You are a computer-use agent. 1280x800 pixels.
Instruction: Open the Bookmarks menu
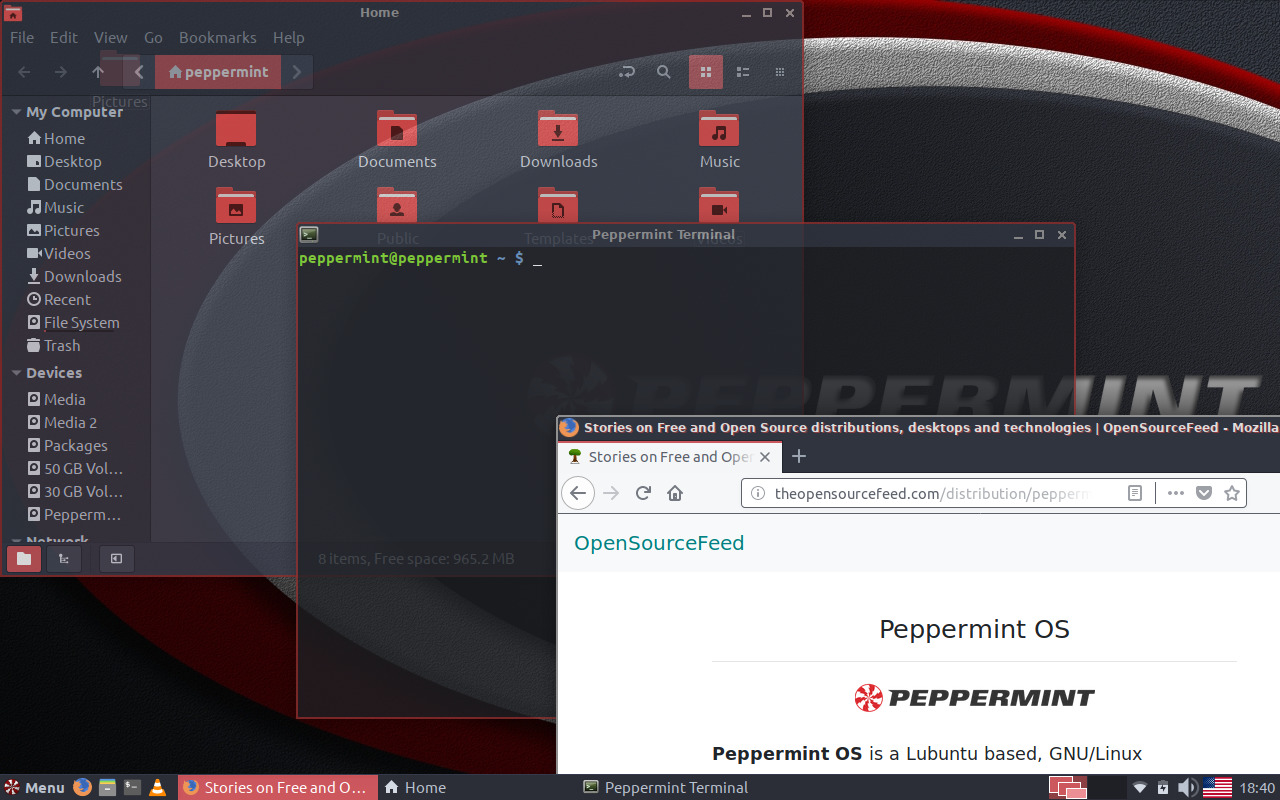[218, 37]
